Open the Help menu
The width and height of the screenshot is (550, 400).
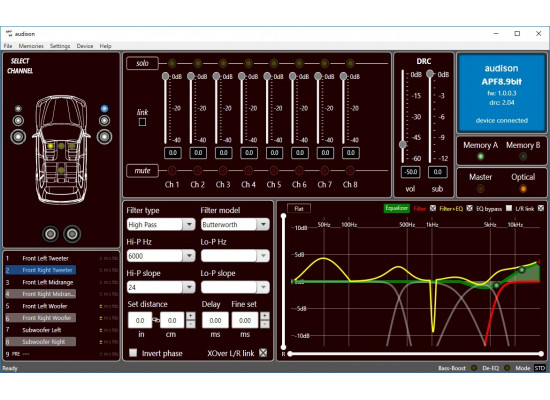(105, 46)
